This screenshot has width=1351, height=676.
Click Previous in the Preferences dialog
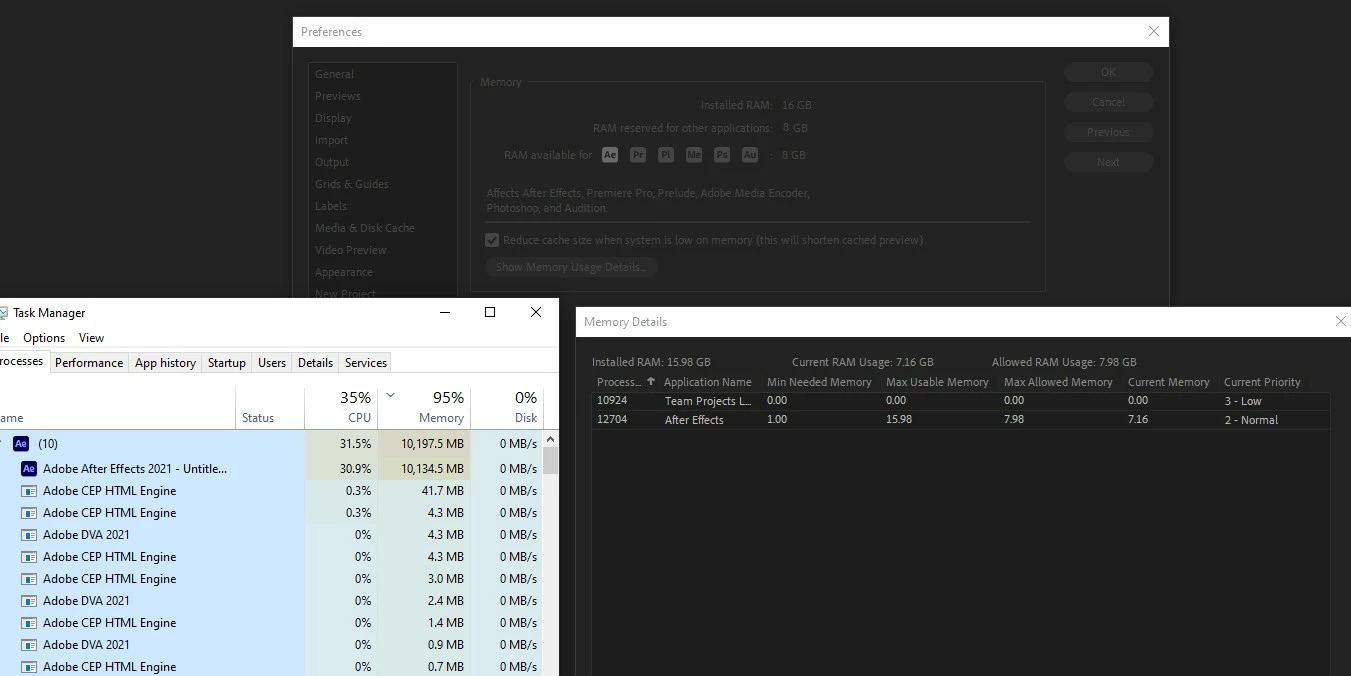1108,132
